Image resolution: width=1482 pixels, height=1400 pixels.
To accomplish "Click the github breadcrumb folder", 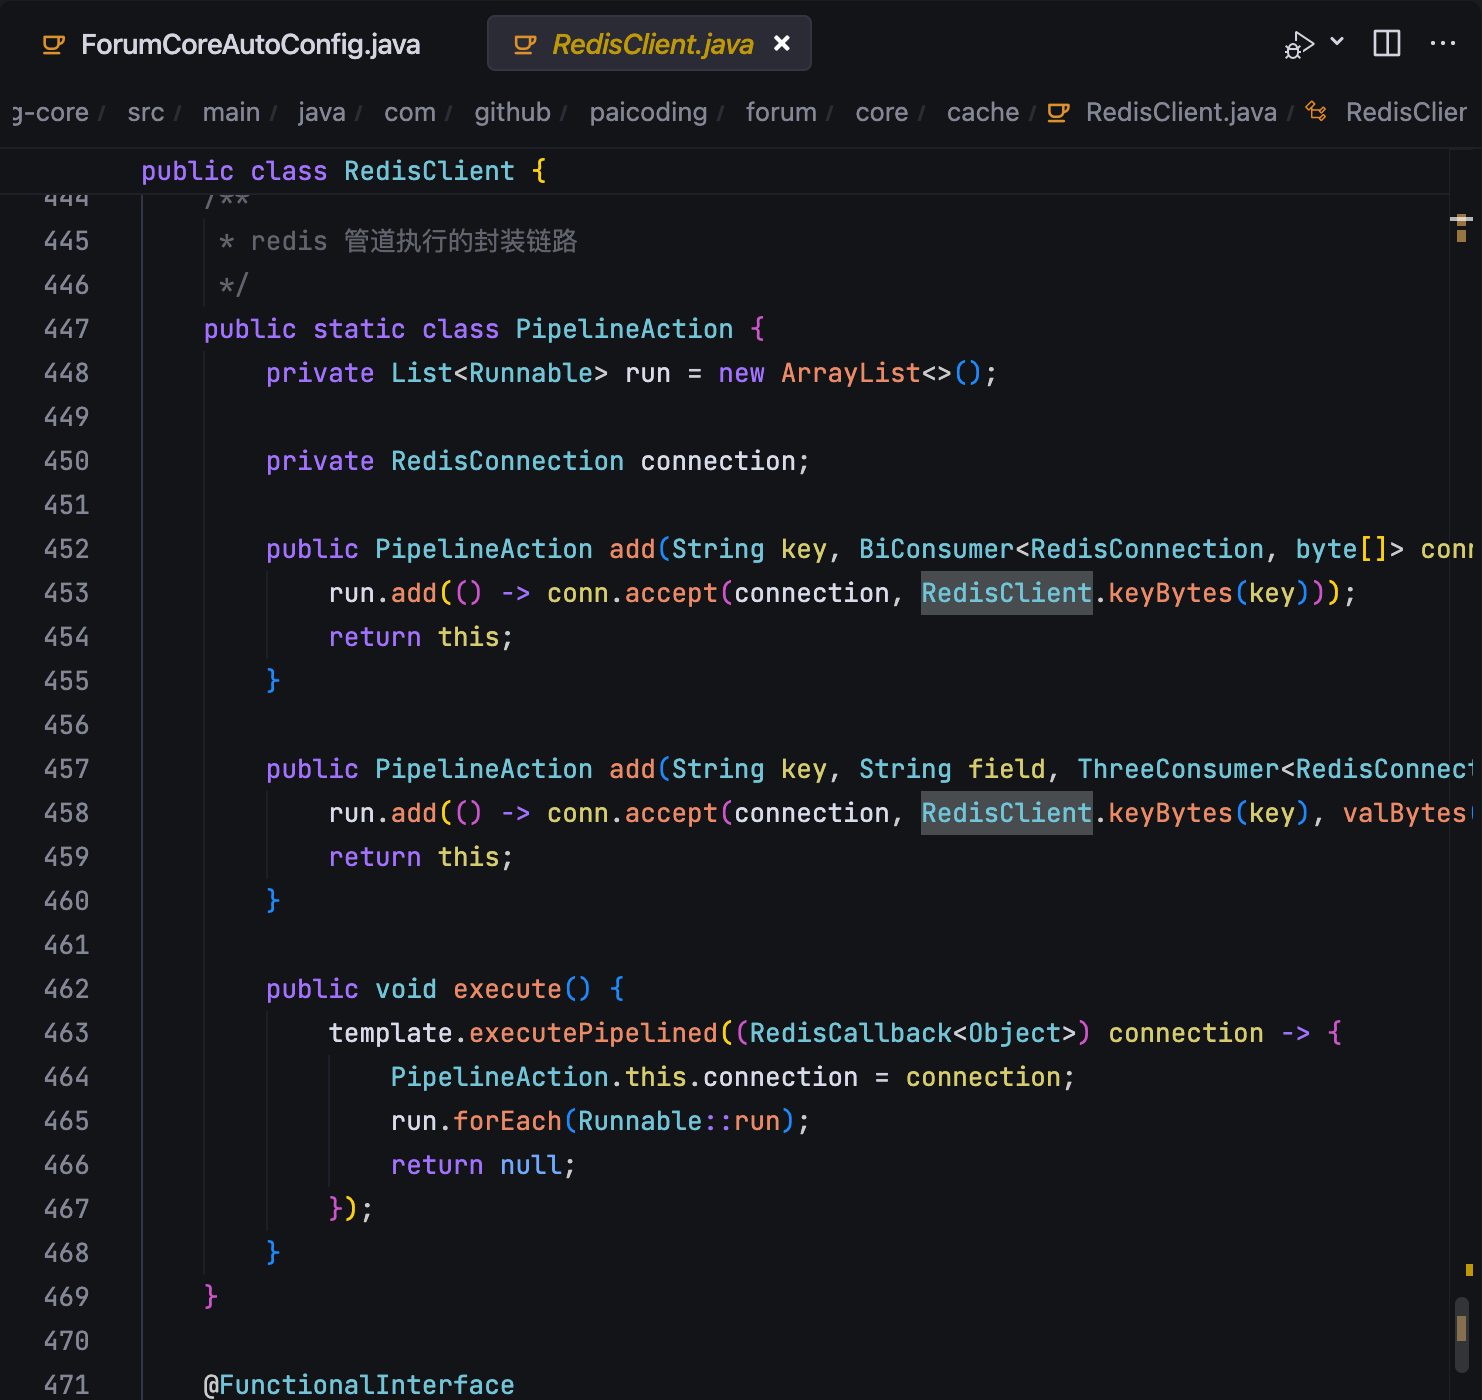I will 512,113.
